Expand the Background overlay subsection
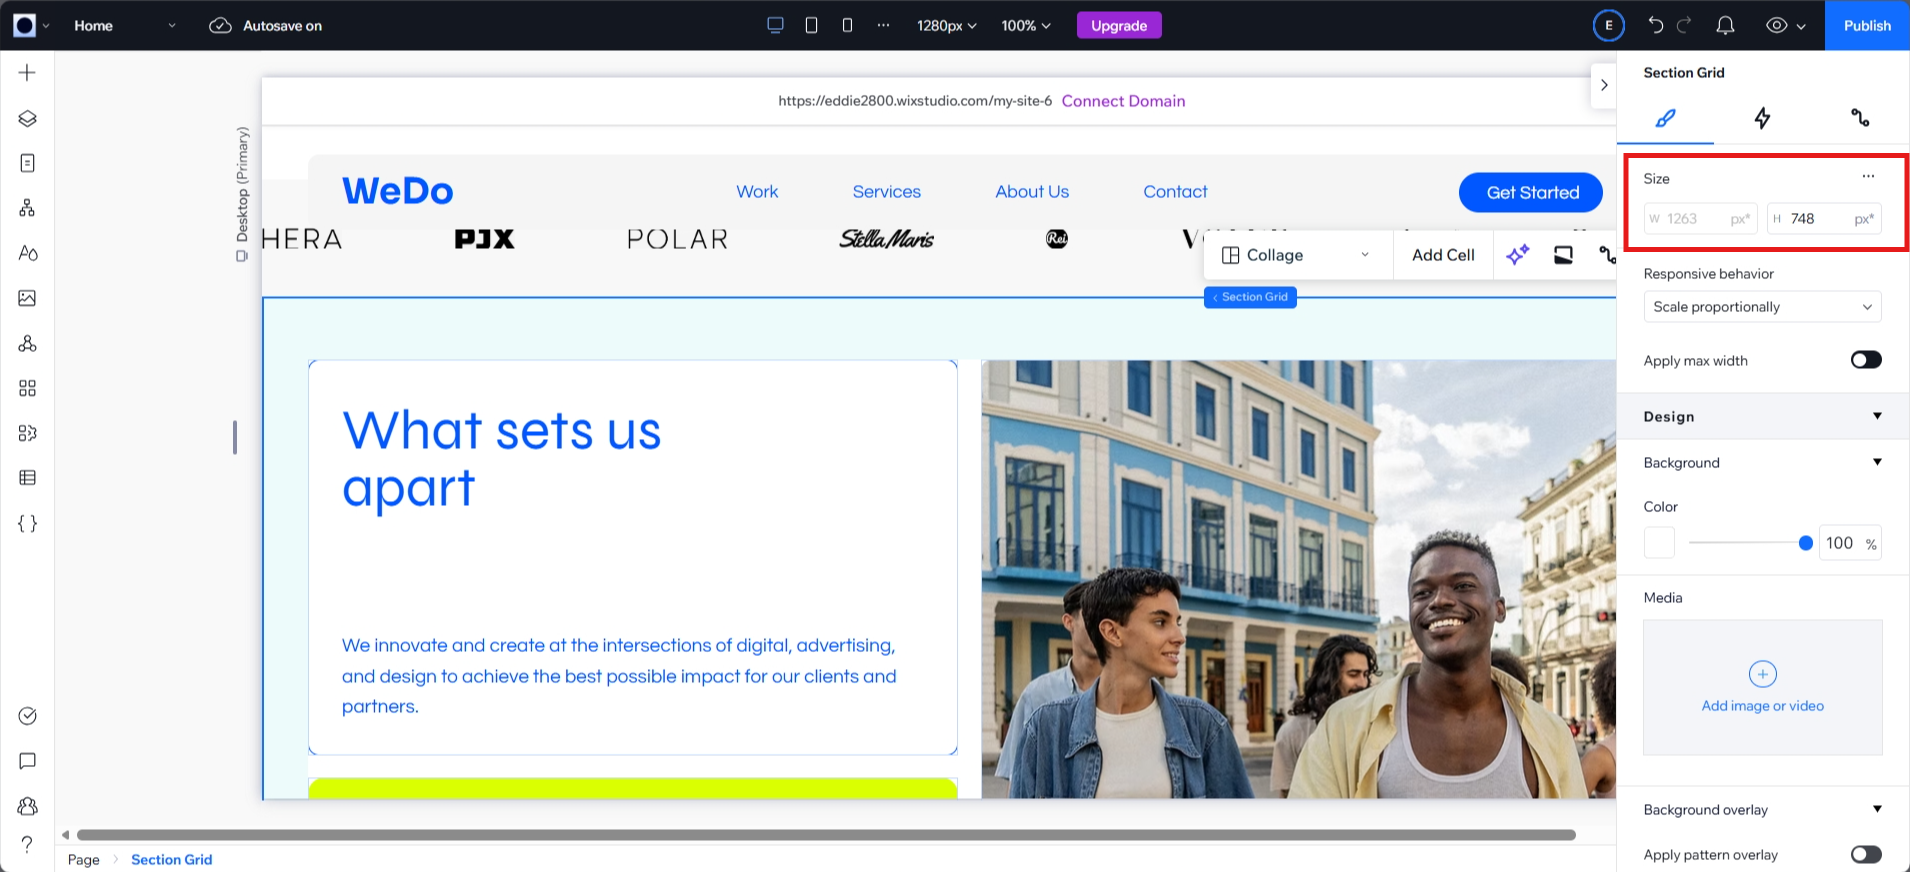This screenshot has height=872, width=1910. 1877,809
